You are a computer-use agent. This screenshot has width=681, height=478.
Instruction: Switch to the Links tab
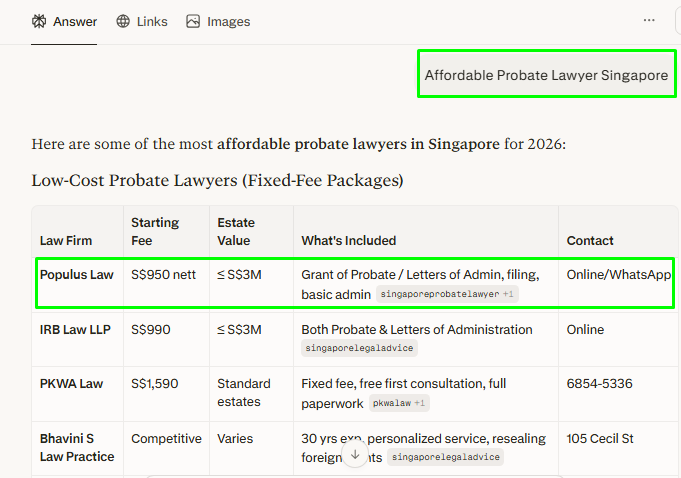pyautogui.click(x=151, y=21)
